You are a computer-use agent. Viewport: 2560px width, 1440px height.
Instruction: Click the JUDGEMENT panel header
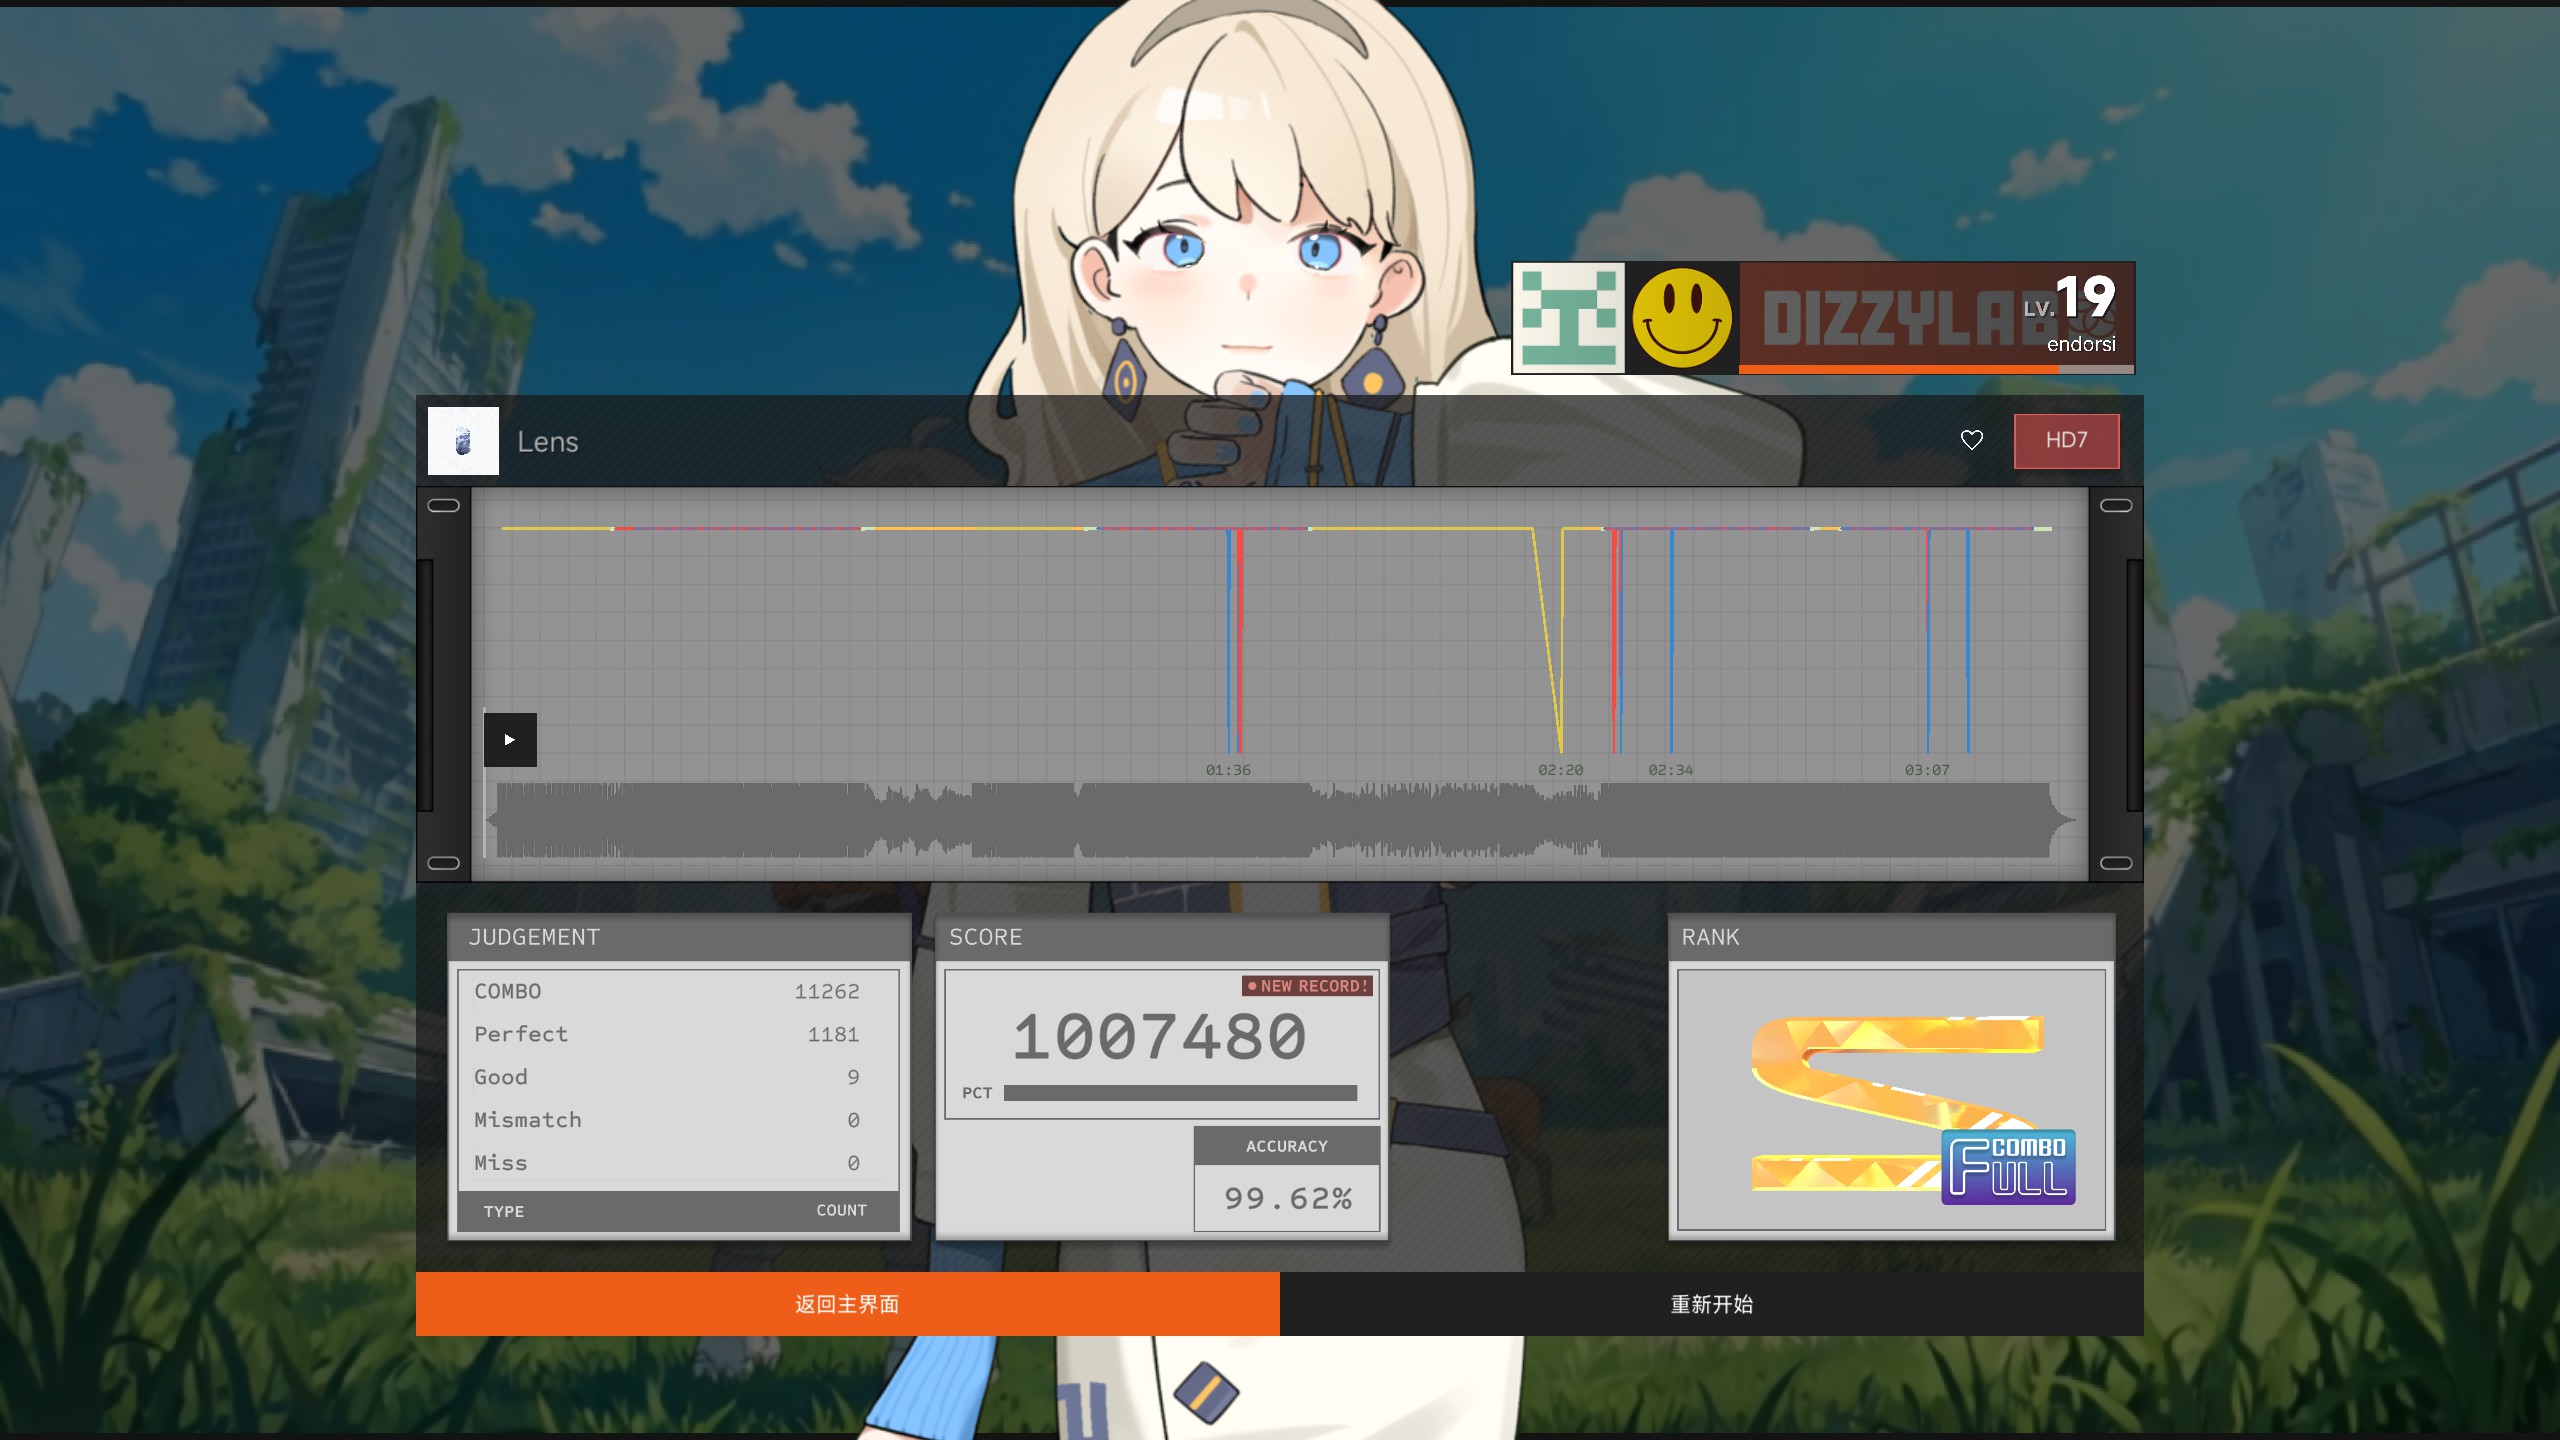[679, 937]
